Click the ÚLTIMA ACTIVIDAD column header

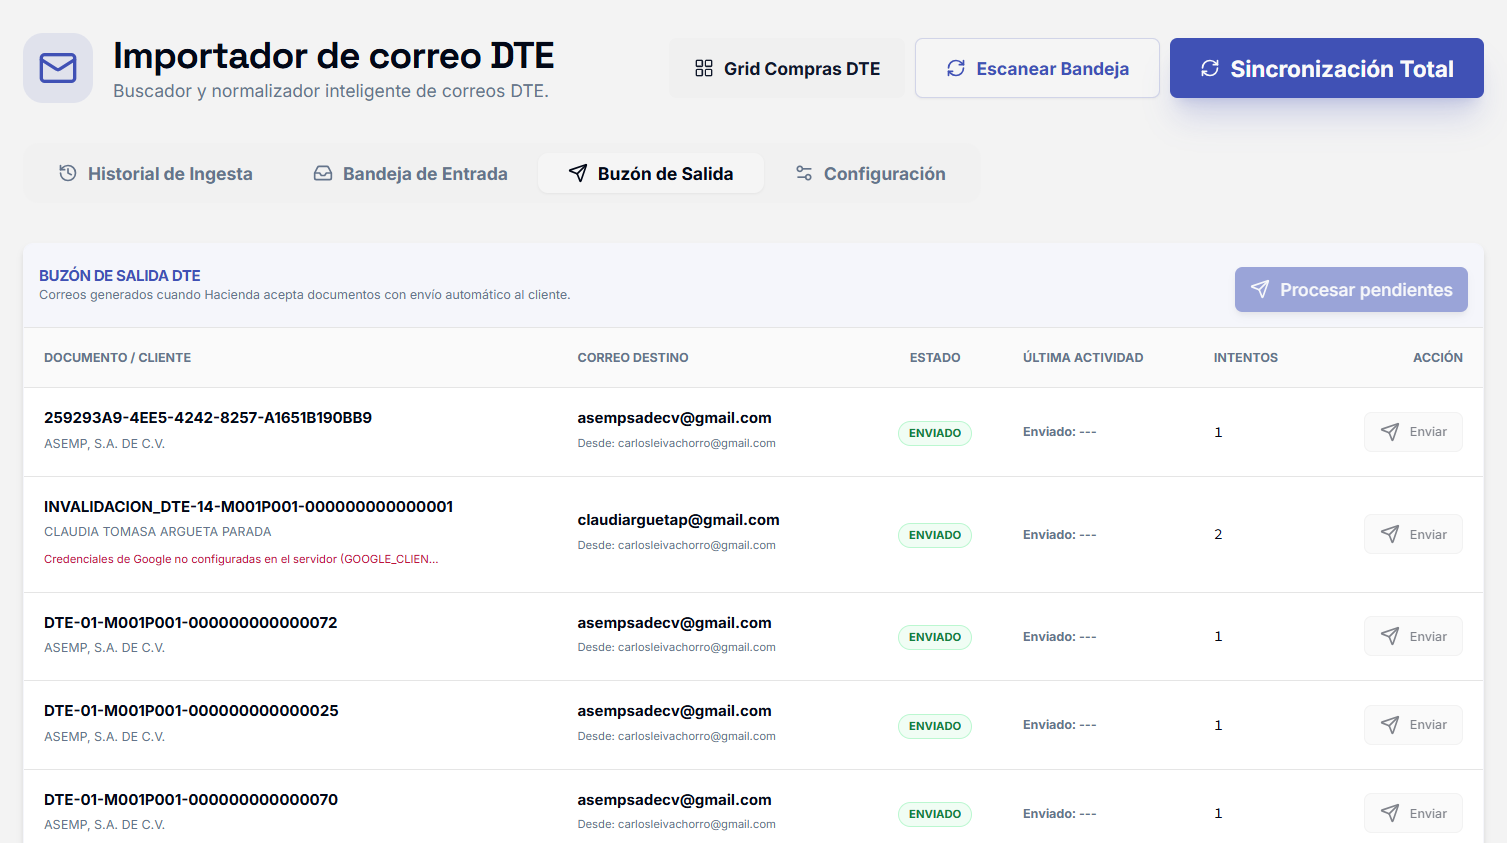pos(1083,357)
